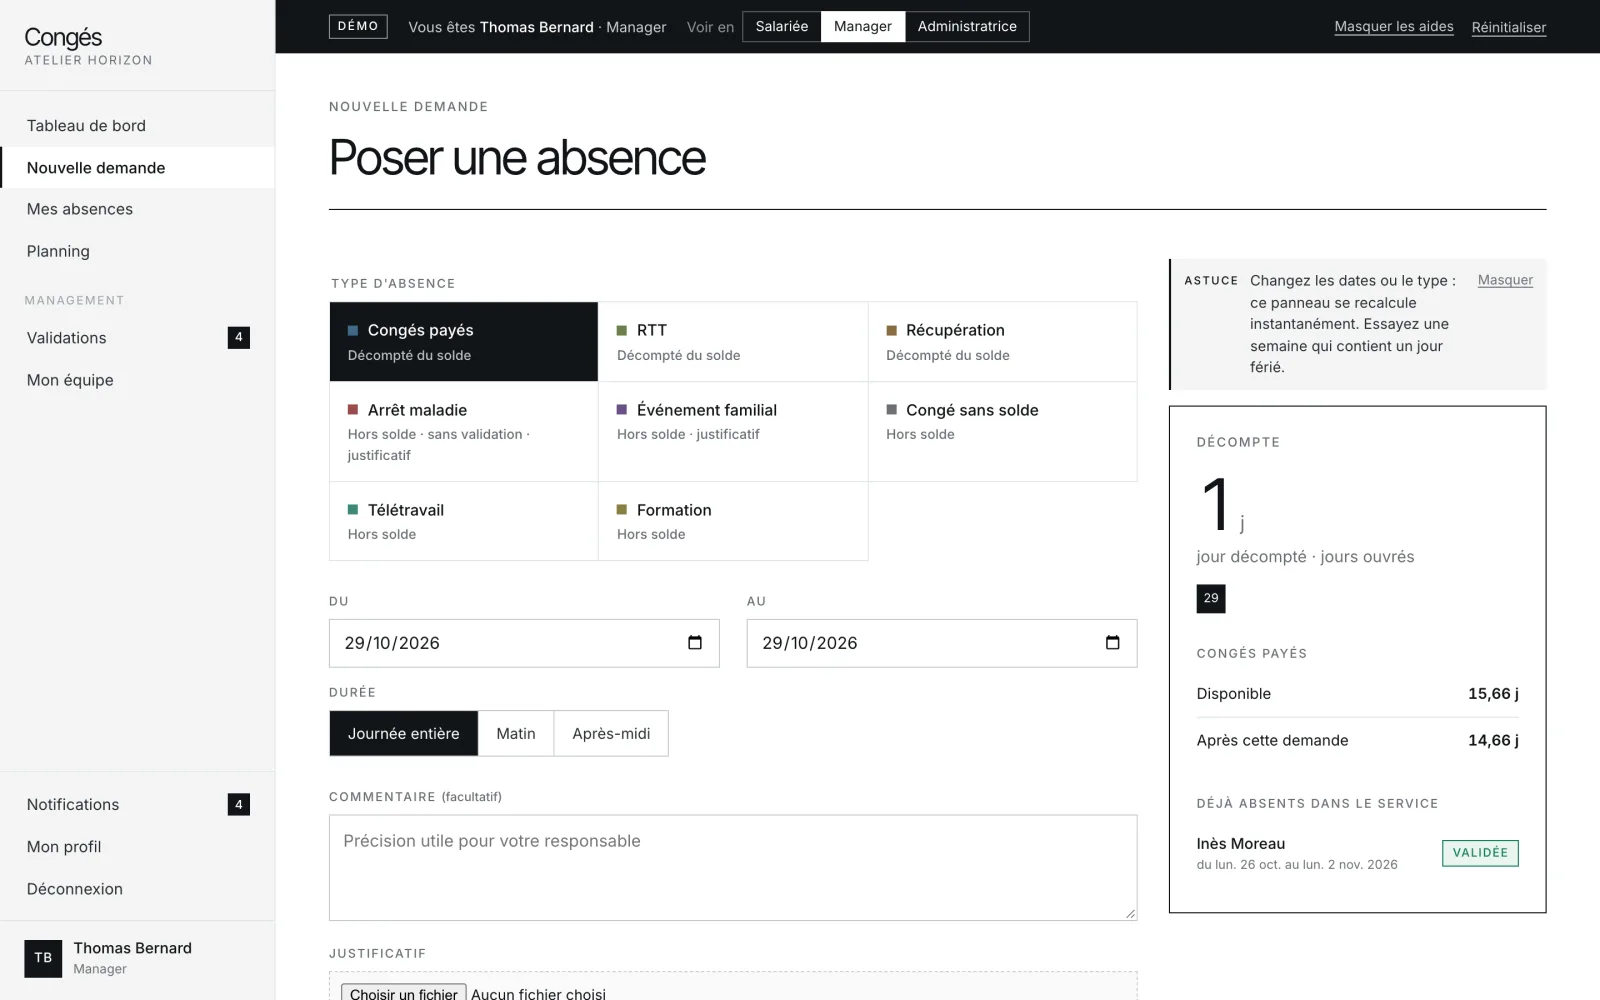Open Tableau de bord in sidebar
This screenshot has height=1000, width=1600.
pos(137,126)
